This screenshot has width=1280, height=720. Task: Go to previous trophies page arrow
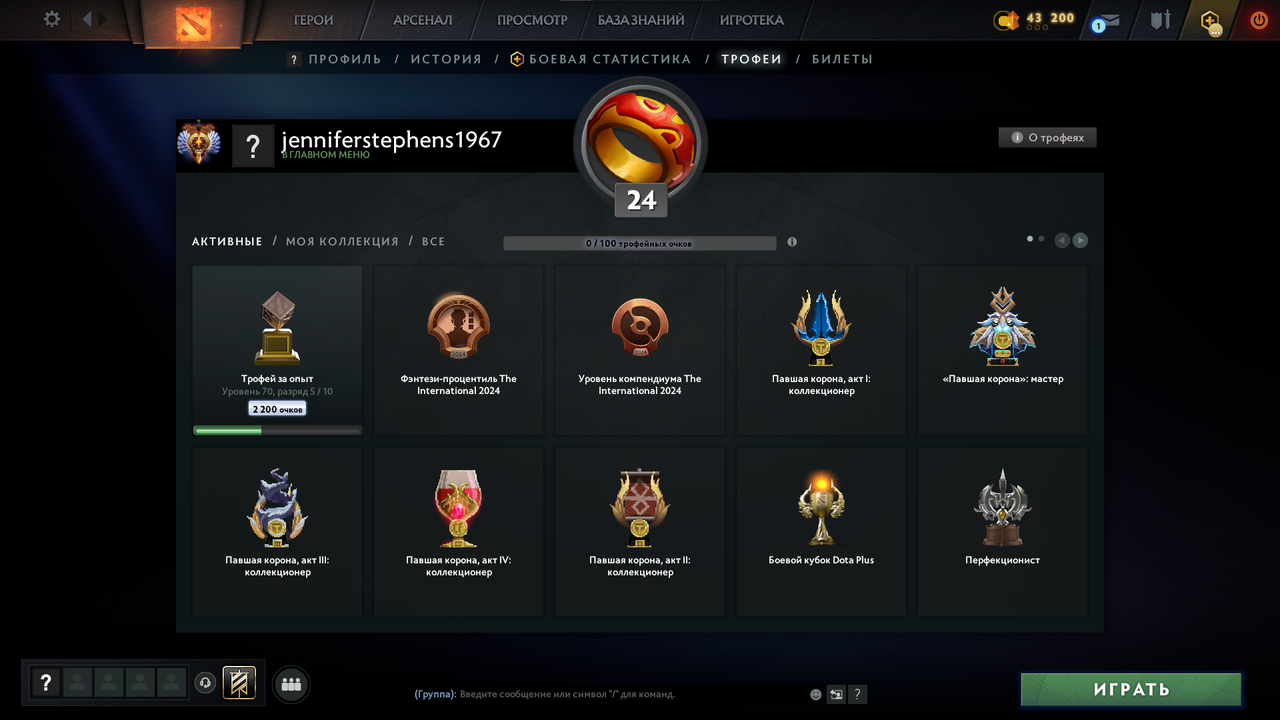pyautogui.click(x=1062, y=240)
